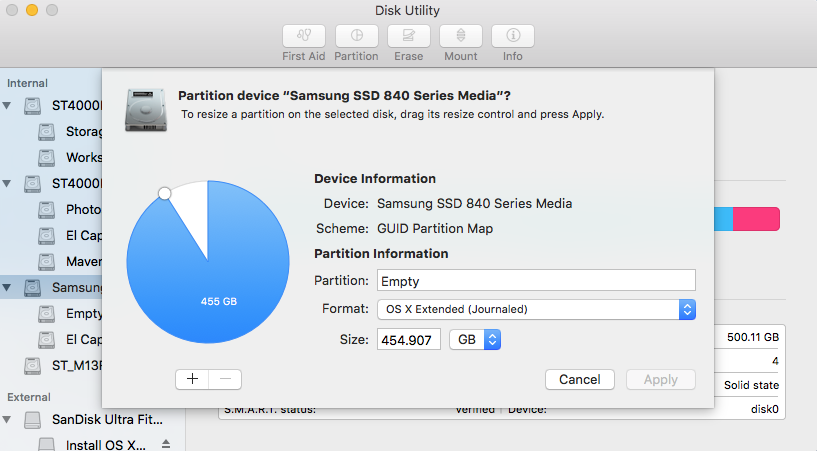
Task: Collapse the first ST4000 internal disk
Action: [x=9, y=105]
